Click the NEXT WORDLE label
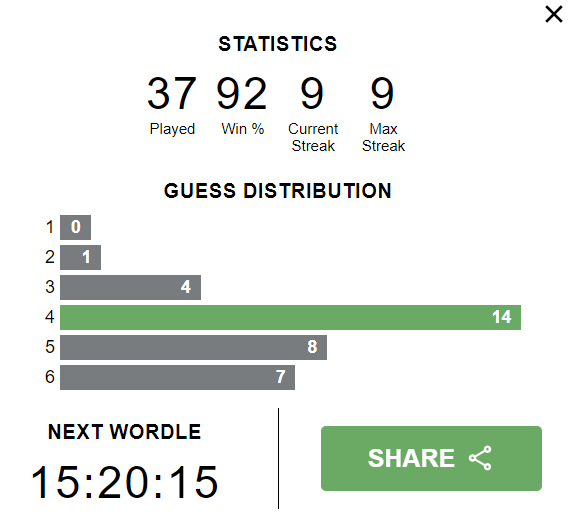584x521 pixels. tap(124, 432)
